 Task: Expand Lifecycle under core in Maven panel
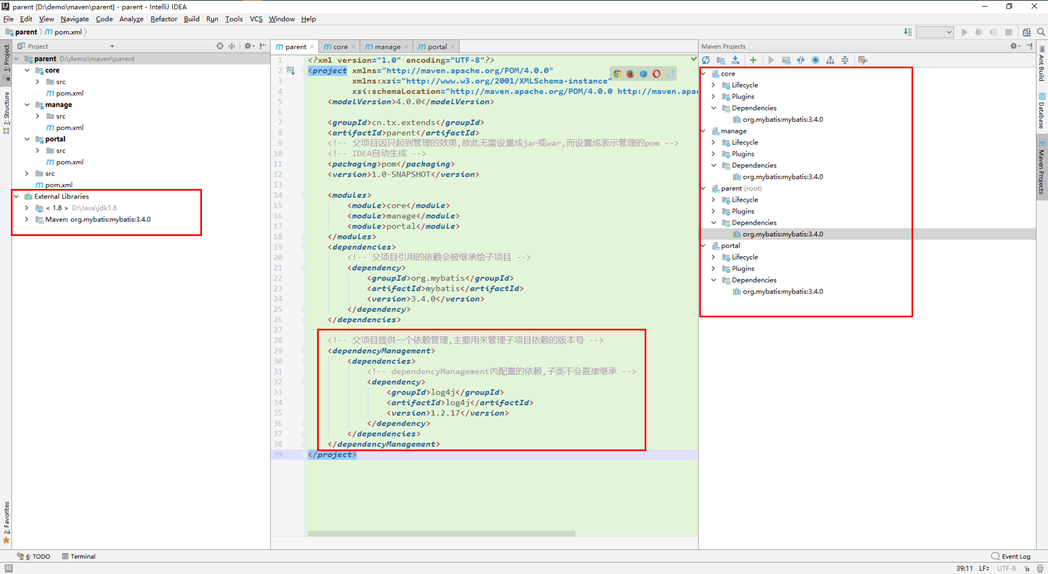[x=713, y=85]
